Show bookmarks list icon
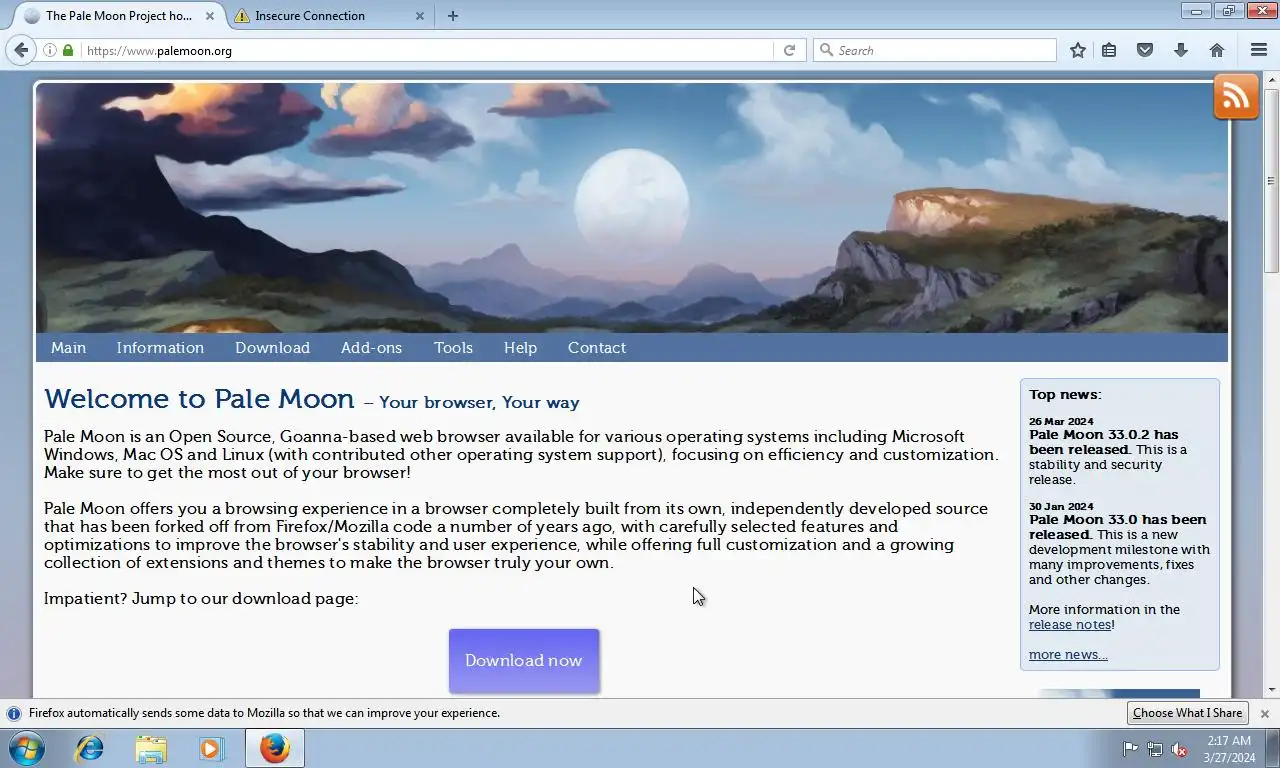Screen dimensions: 1280x768 pyautogui.click(x=1109, y=50)
